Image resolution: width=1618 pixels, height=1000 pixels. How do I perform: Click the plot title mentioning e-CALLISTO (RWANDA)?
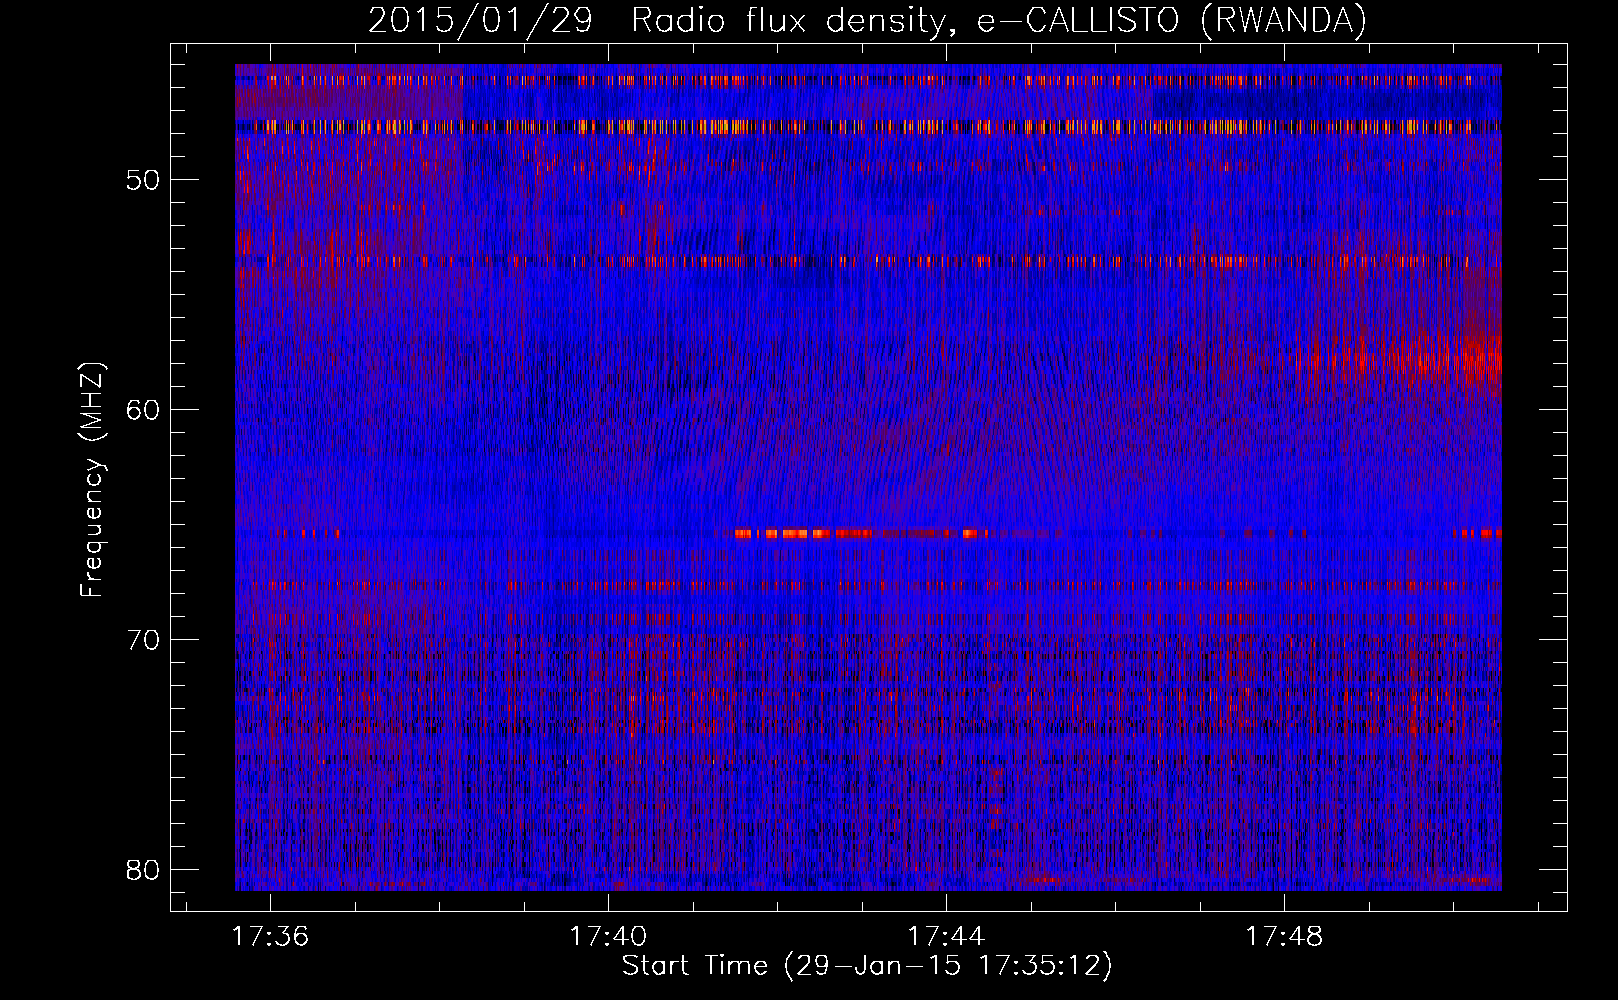(867, 20)
